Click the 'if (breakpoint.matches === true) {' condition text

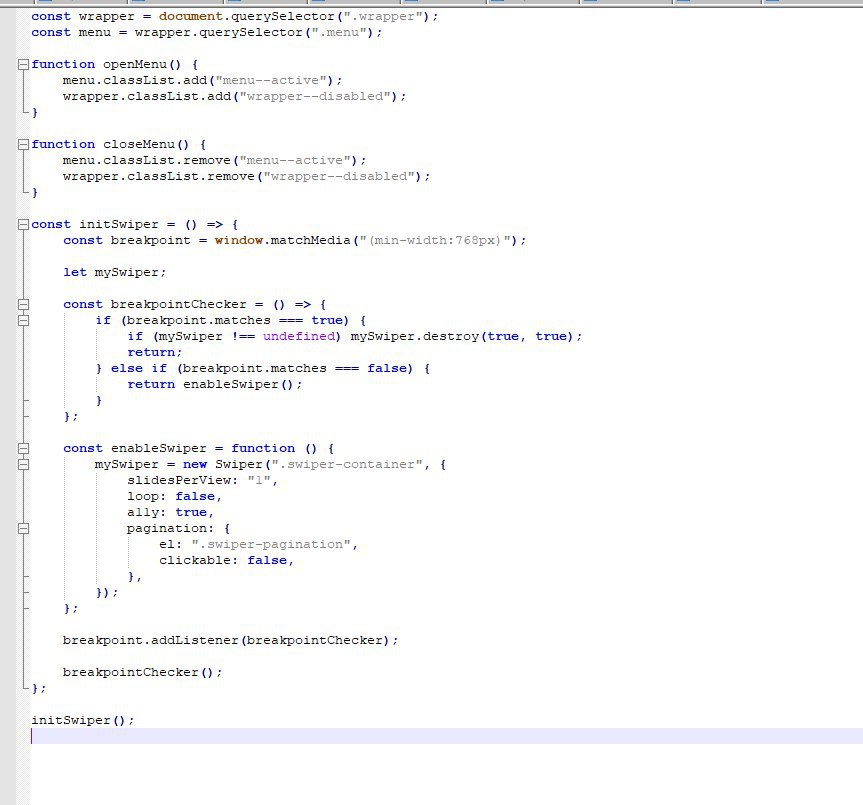[x=231, y=320]
